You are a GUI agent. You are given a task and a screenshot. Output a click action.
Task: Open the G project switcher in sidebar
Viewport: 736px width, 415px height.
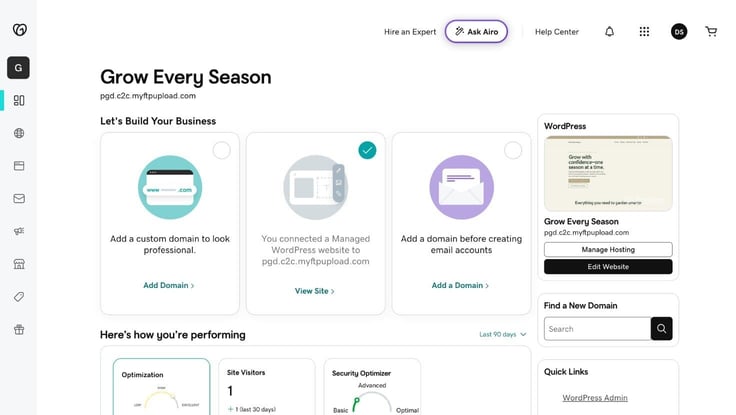(18, 68)
